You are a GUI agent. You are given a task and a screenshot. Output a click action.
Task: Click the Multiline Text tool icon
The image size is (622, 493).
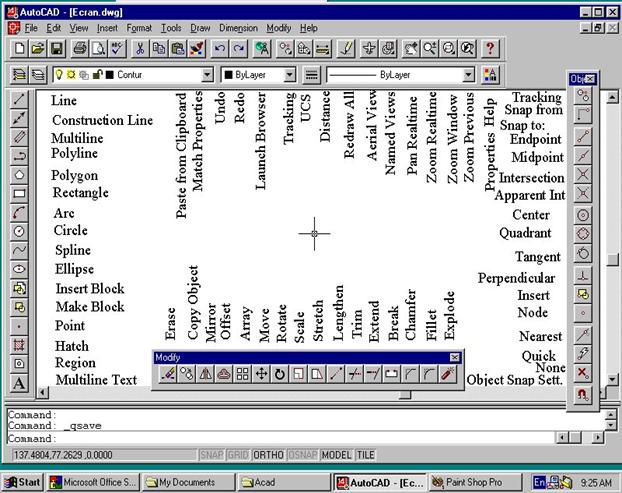[19, 383]
